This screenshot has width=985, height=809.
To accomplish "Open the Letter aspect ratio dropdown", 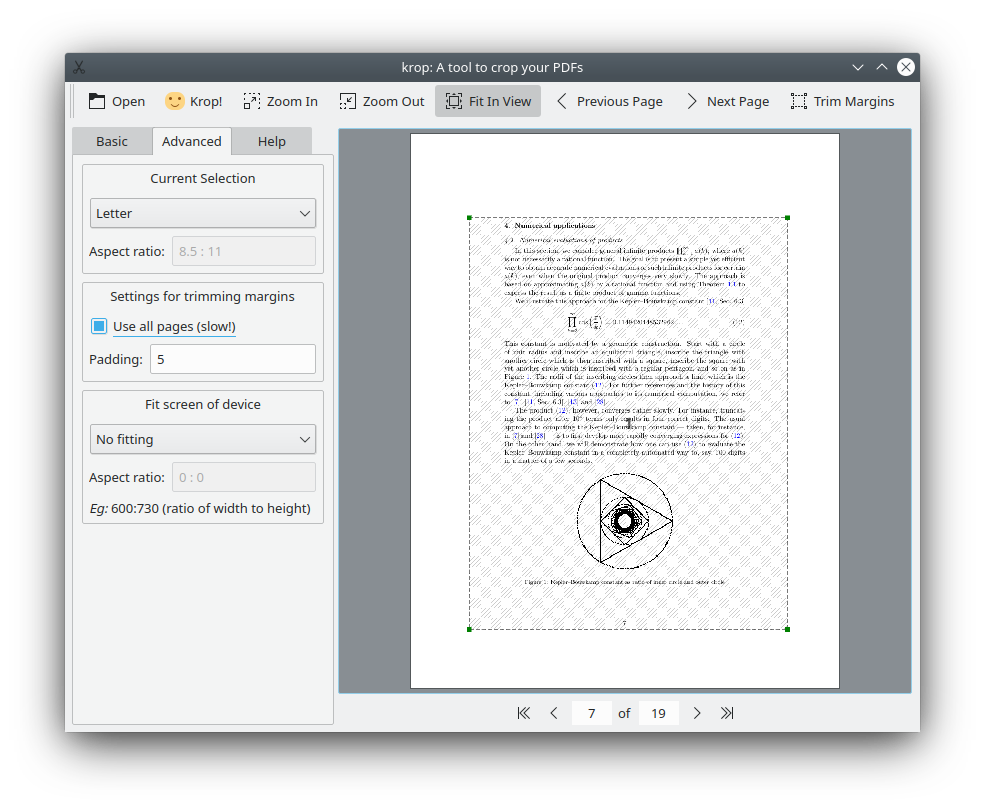I will [x=203, y=213].
